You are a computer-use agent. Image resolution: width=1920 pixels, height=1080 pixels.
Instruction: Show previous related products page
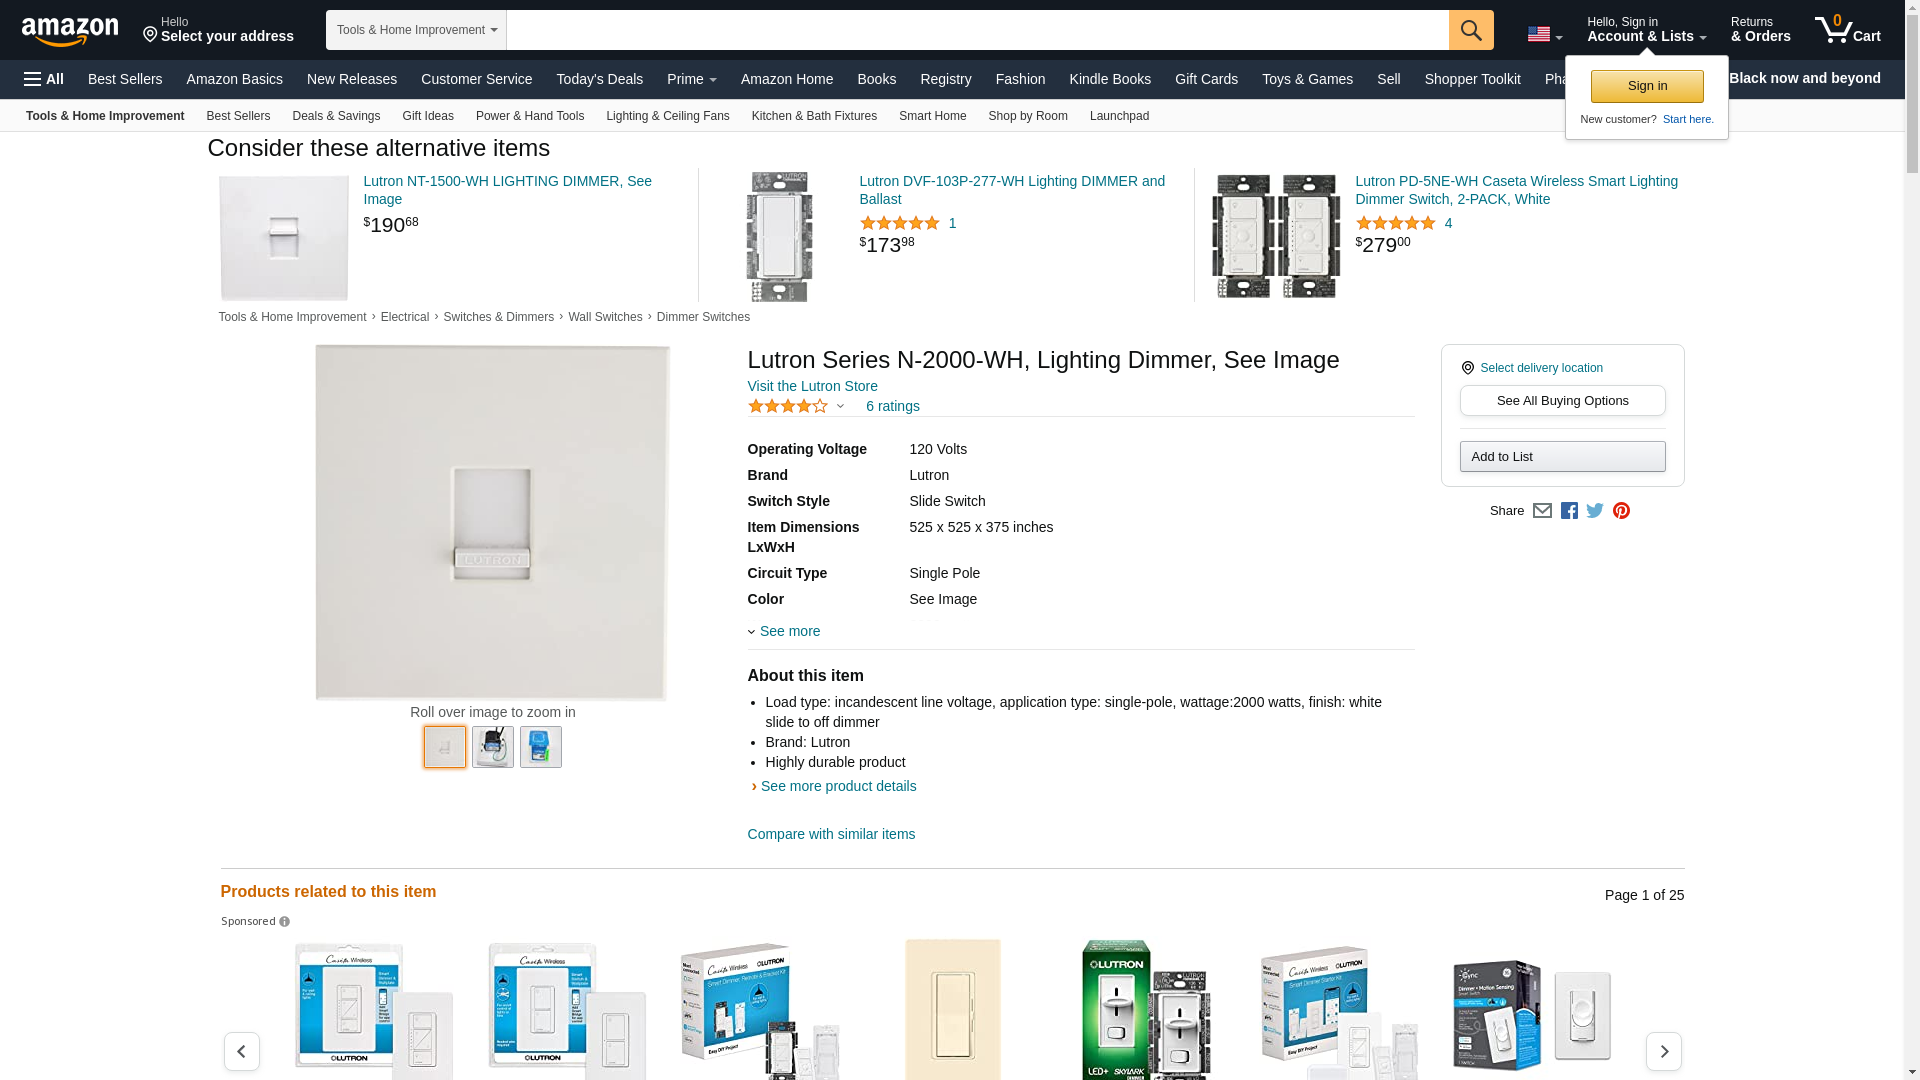[241, 1051]
